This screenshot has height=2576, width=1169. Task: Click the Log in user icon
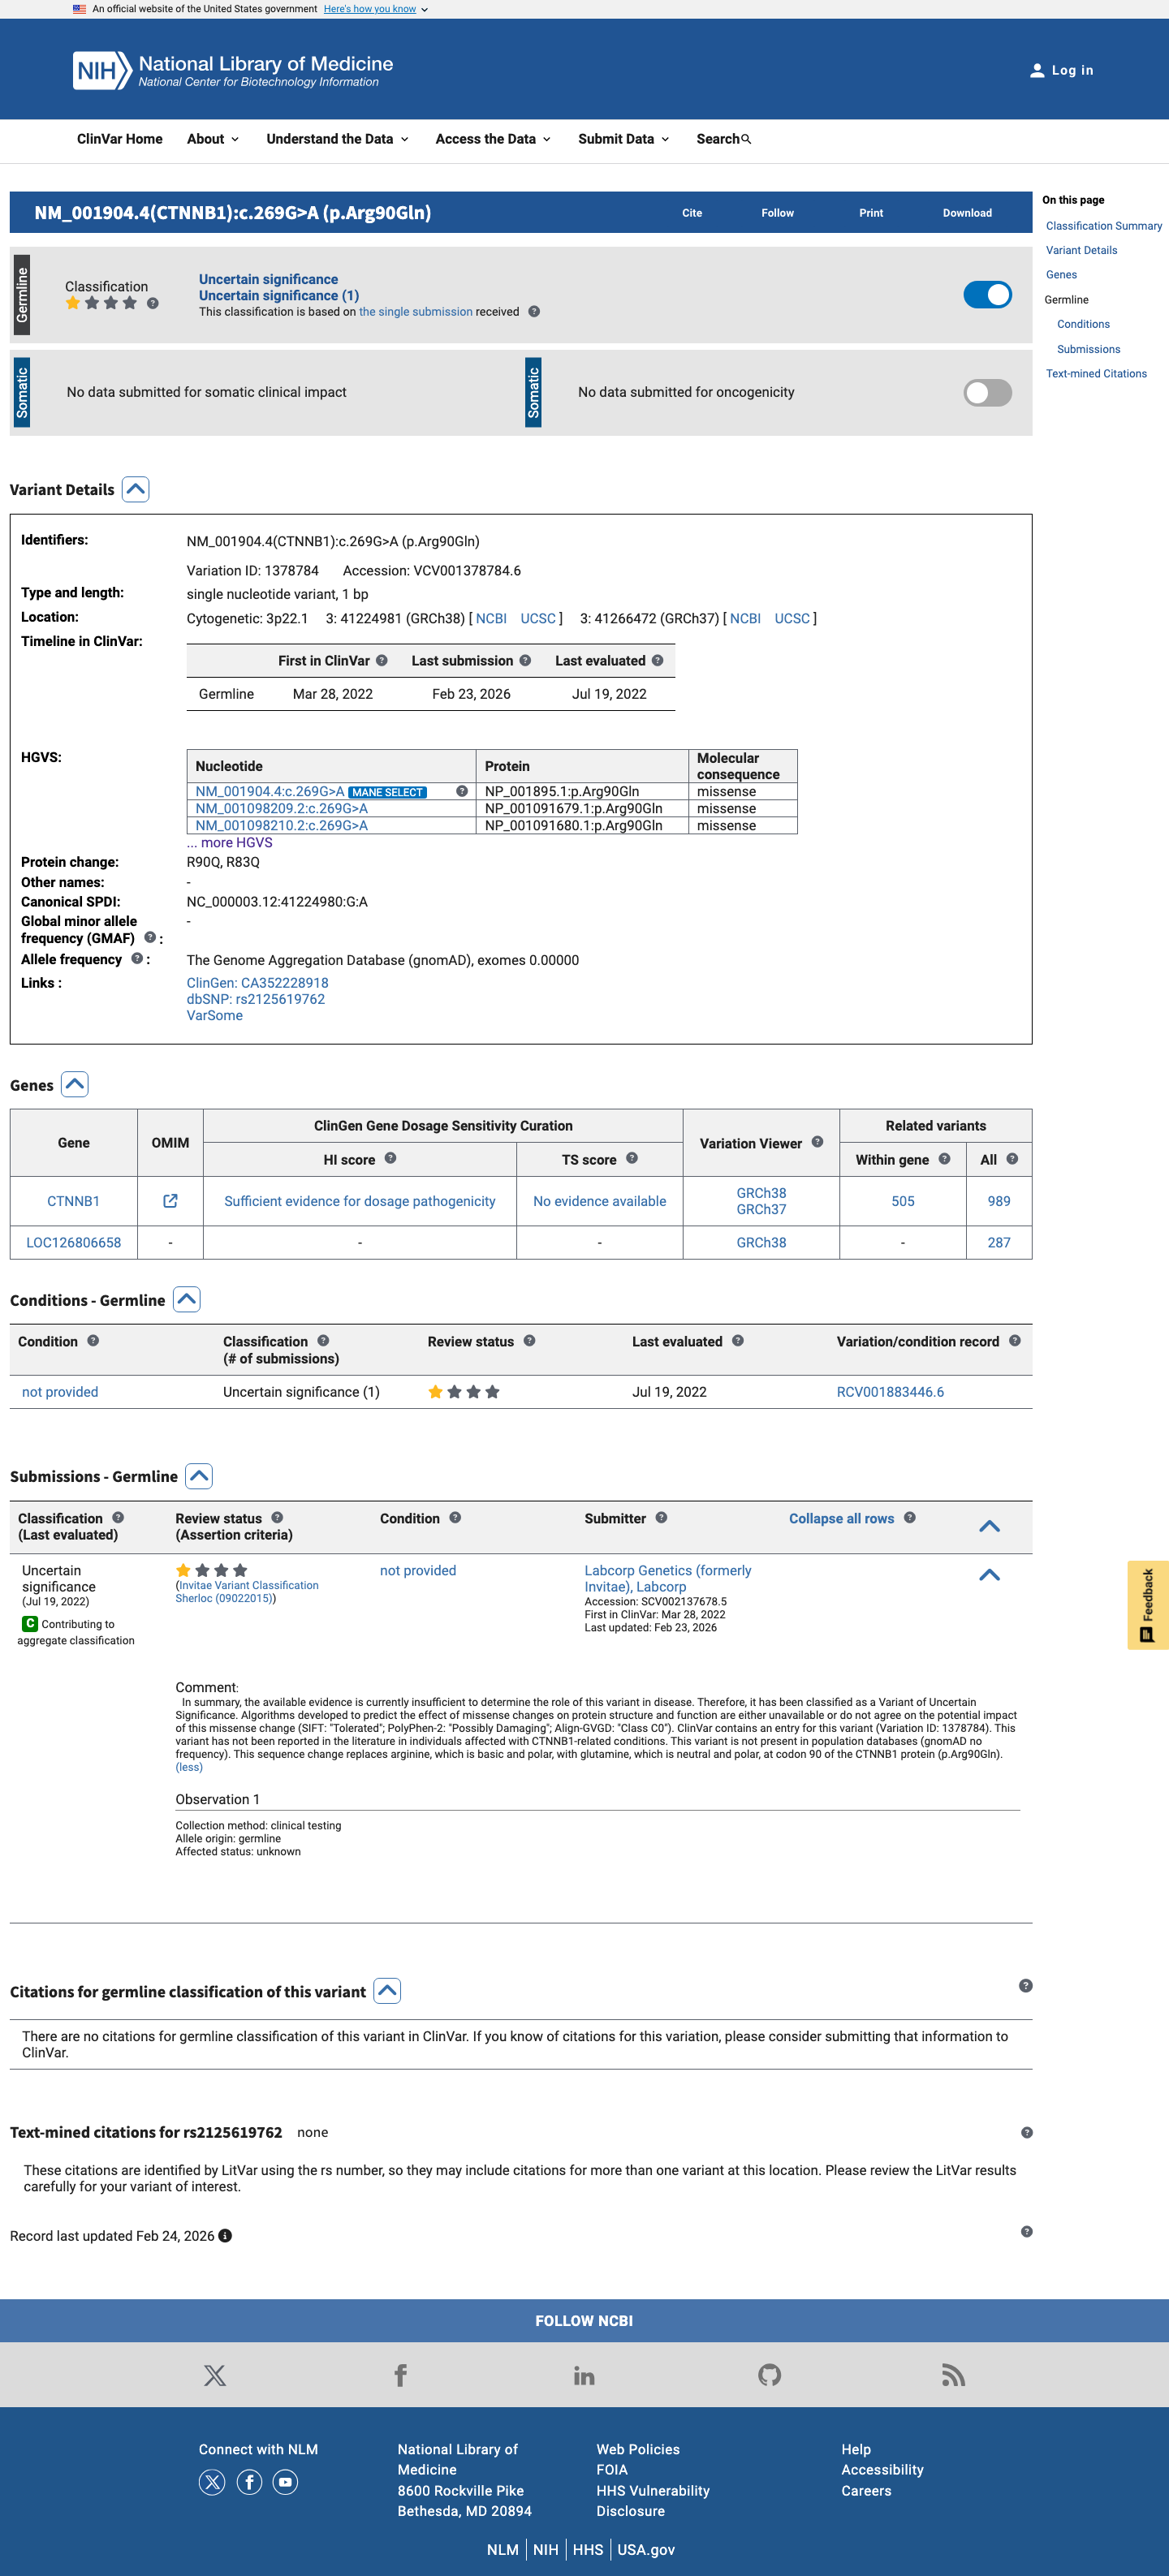pyautogui.click(x=1037, y=70)
